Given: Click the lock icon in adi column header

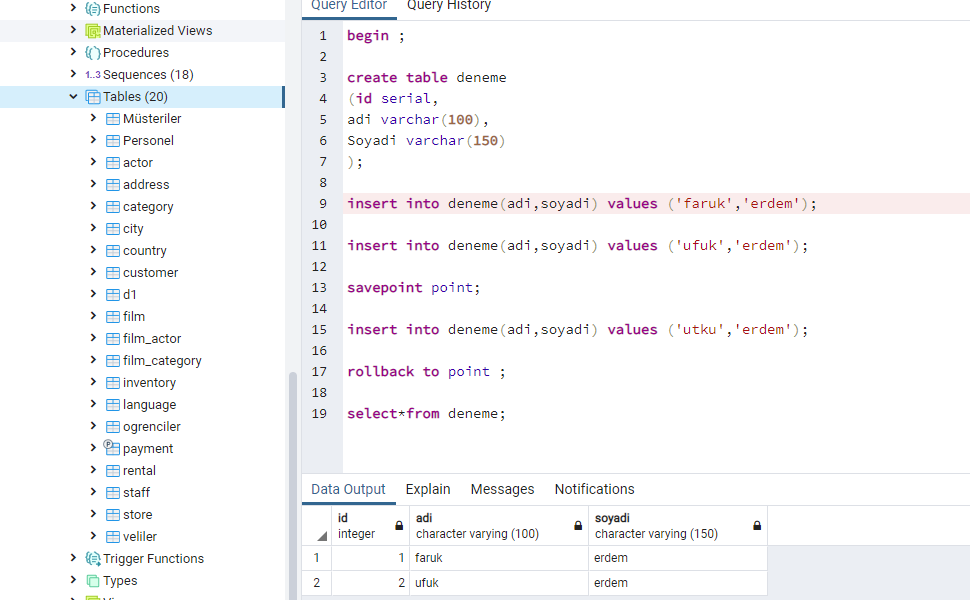Looking at the screenshot, I should click(x=578, y=526).
